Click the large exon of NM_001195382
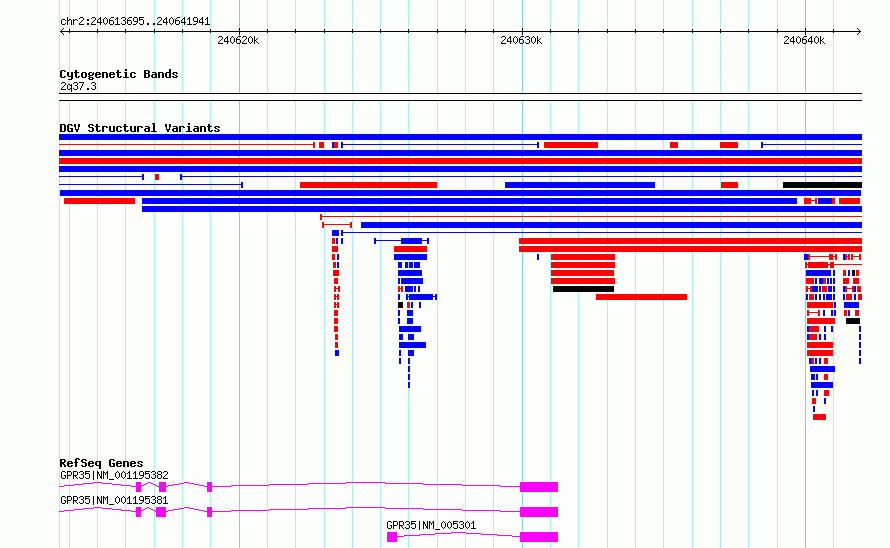Screen dimensions: 890x548 pyautogui.click(x=539, y=487)
